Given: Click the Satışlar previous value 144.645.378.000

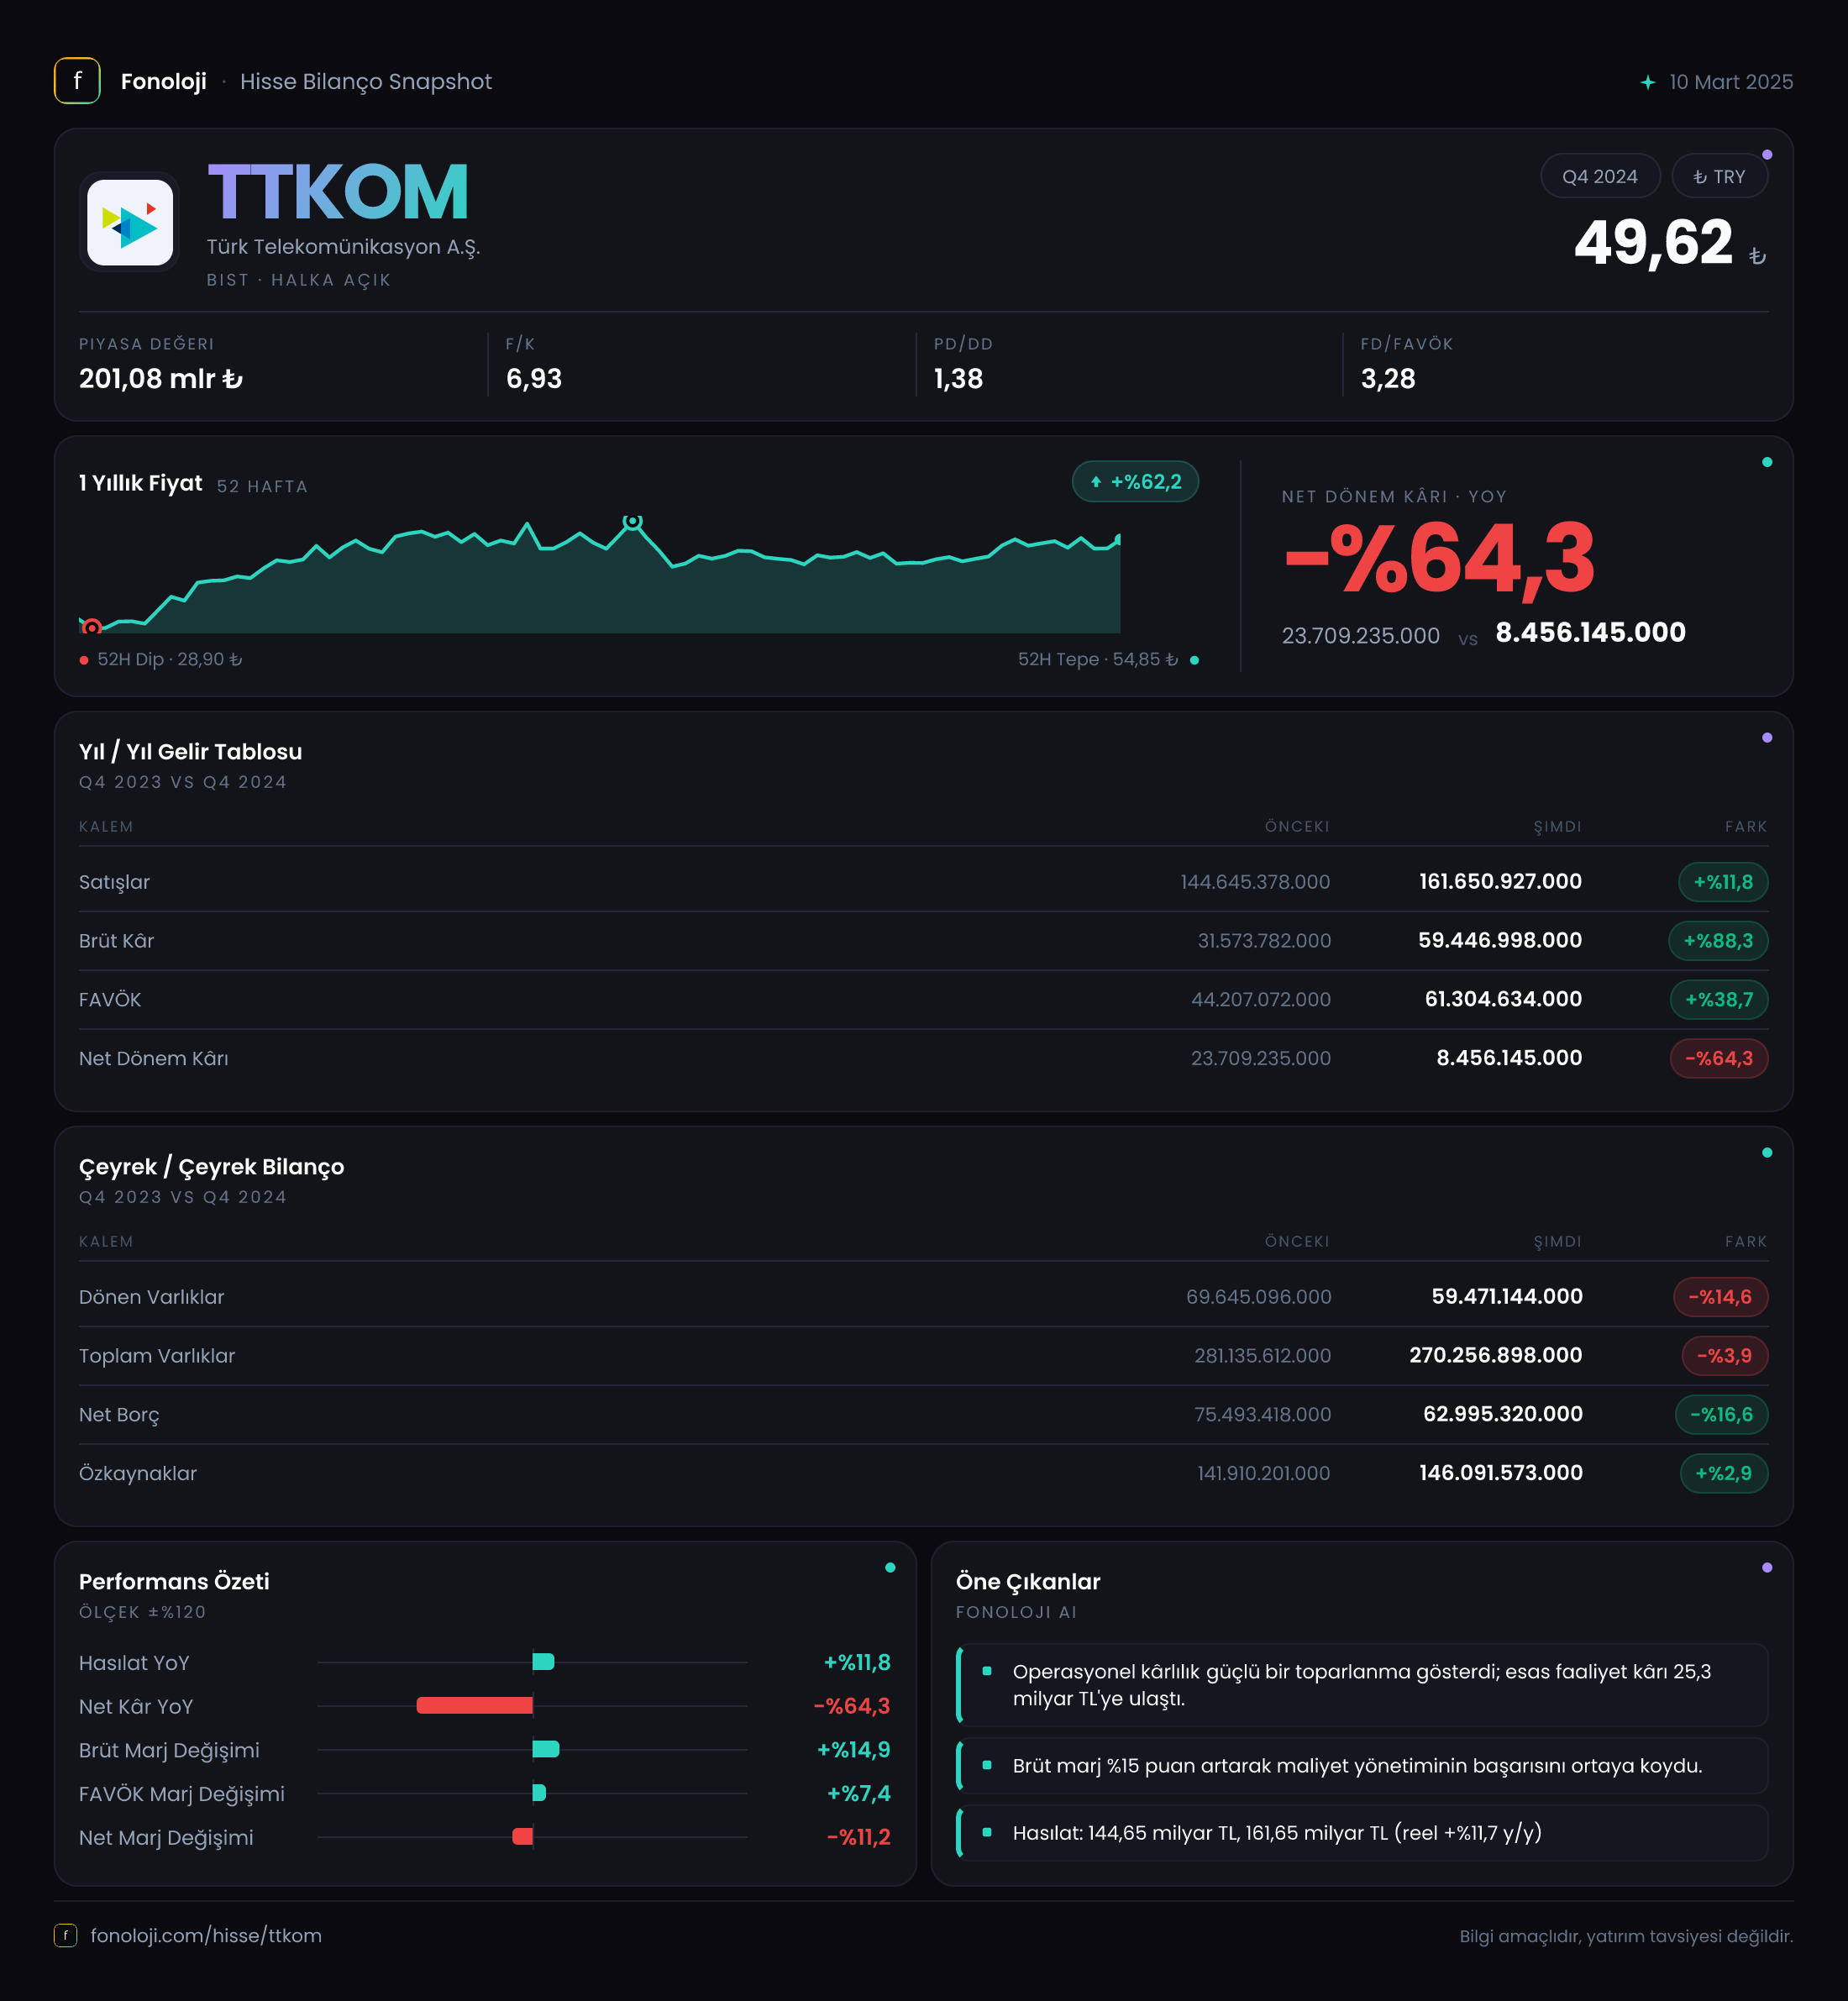Looking at the screenshot, I should [x=1255, y=882].
